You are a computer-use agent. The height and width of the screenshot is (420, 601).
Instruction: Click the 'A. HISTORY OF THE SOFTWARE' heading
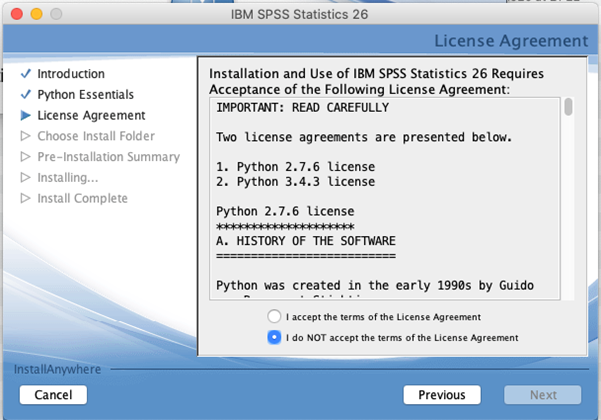click(306, 241)
